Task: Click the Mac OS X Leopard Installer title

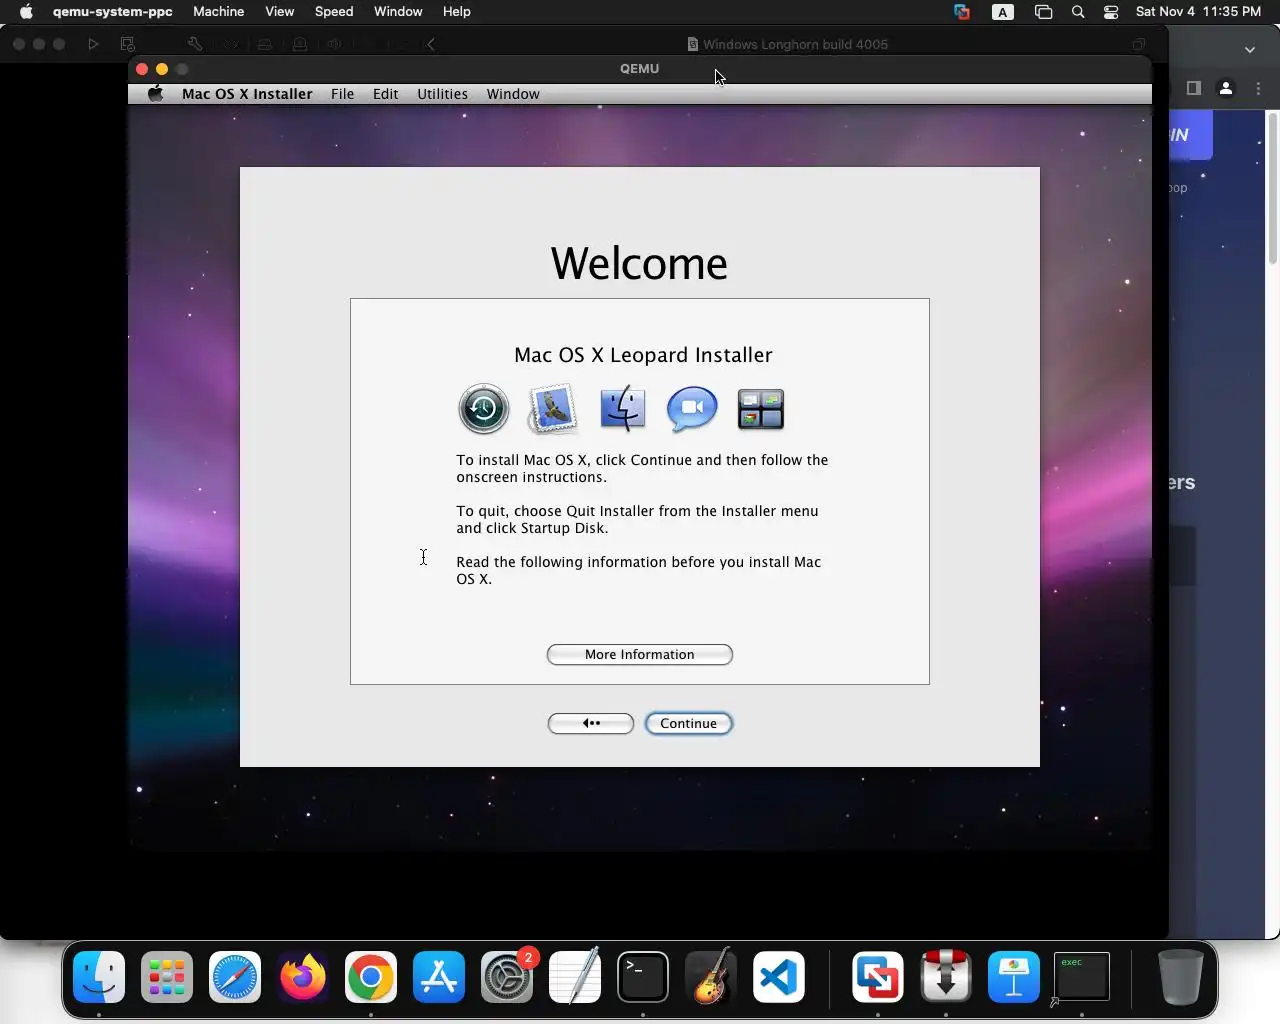Action: click(x=643, y=355)
